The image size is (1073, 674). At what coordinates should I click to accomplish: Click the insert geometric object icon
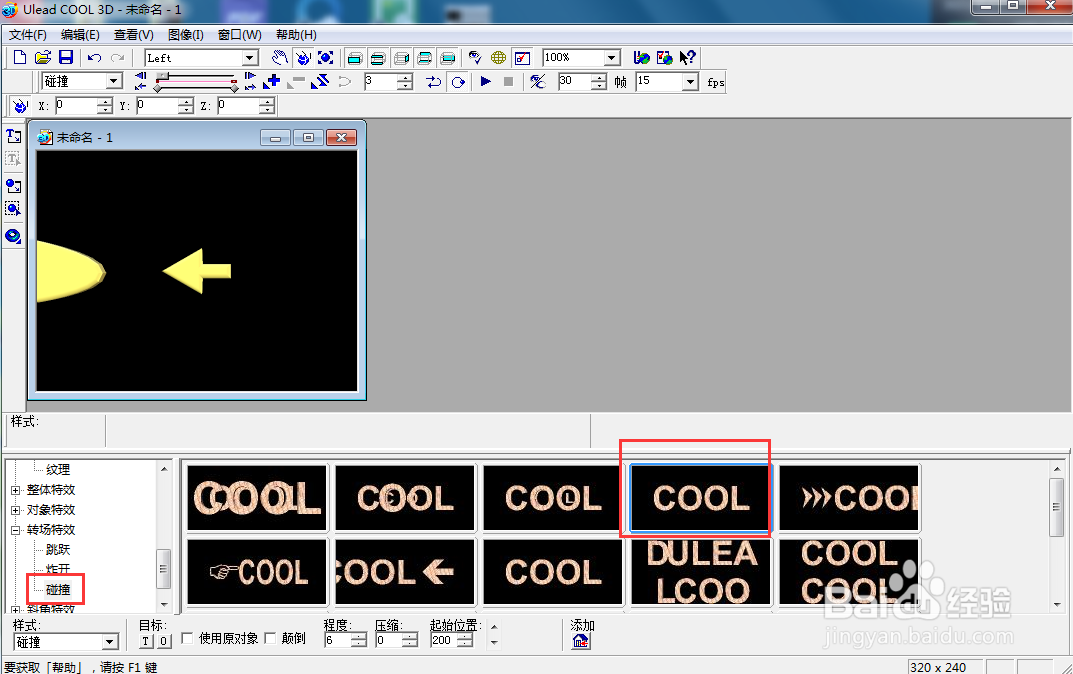13,236
